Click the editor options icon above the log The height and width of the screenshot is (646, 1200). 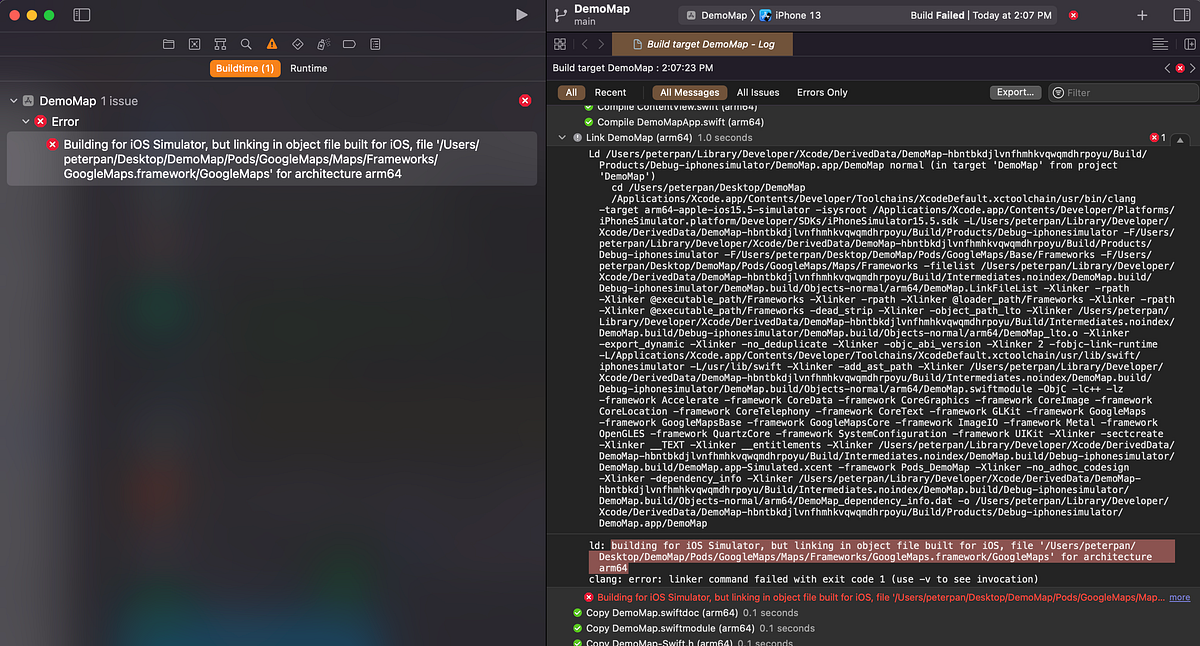pyautogui.click(x=1159, y=43)
